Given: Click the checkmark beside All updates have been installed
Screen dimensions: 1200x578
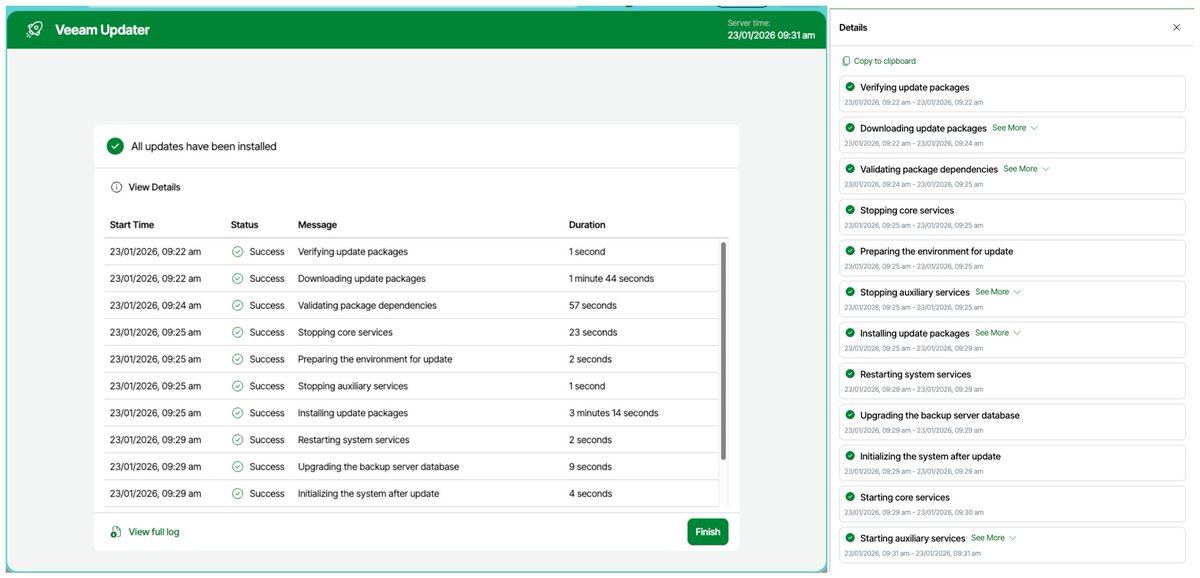Looking at the screenshot, I should tap(115, 145).
